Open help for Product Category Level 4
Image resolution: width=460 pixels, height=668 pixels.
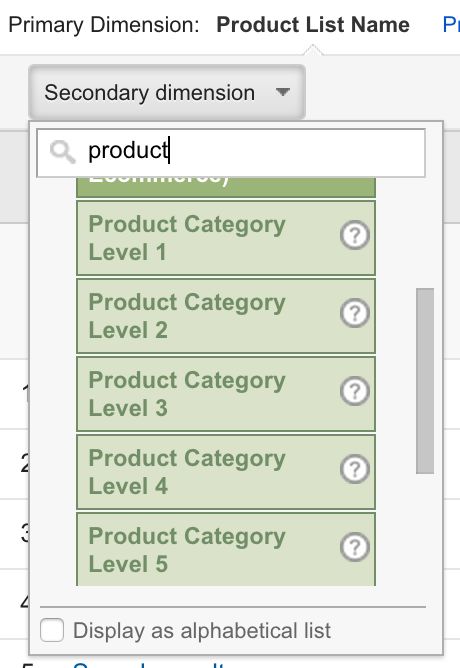355,469
